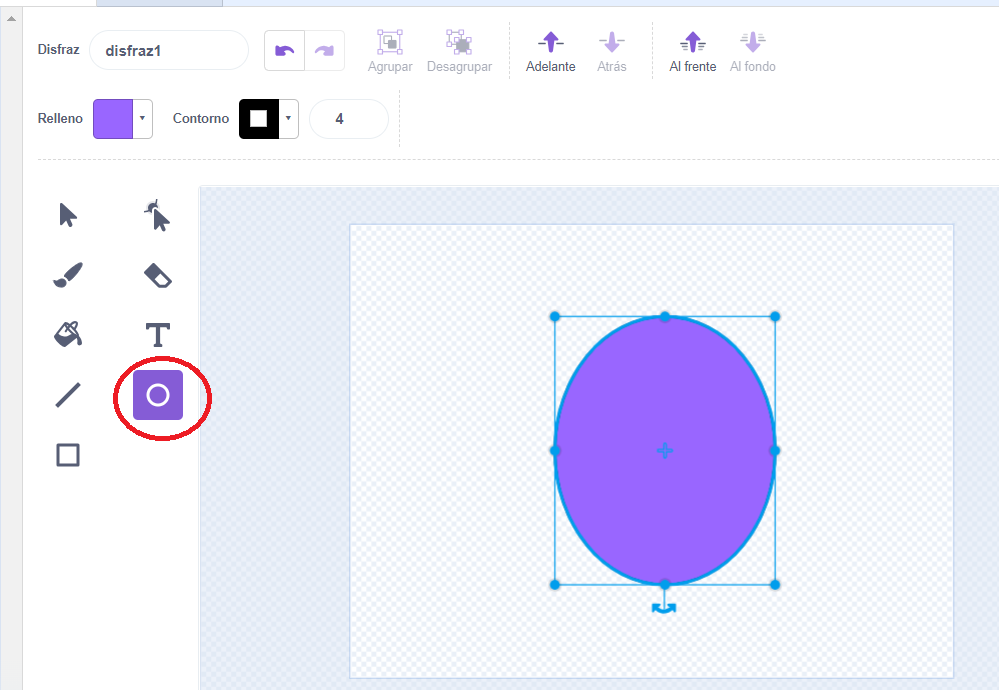Activate the Circle tool
The image size is (999, 690).
click(158, 395)
